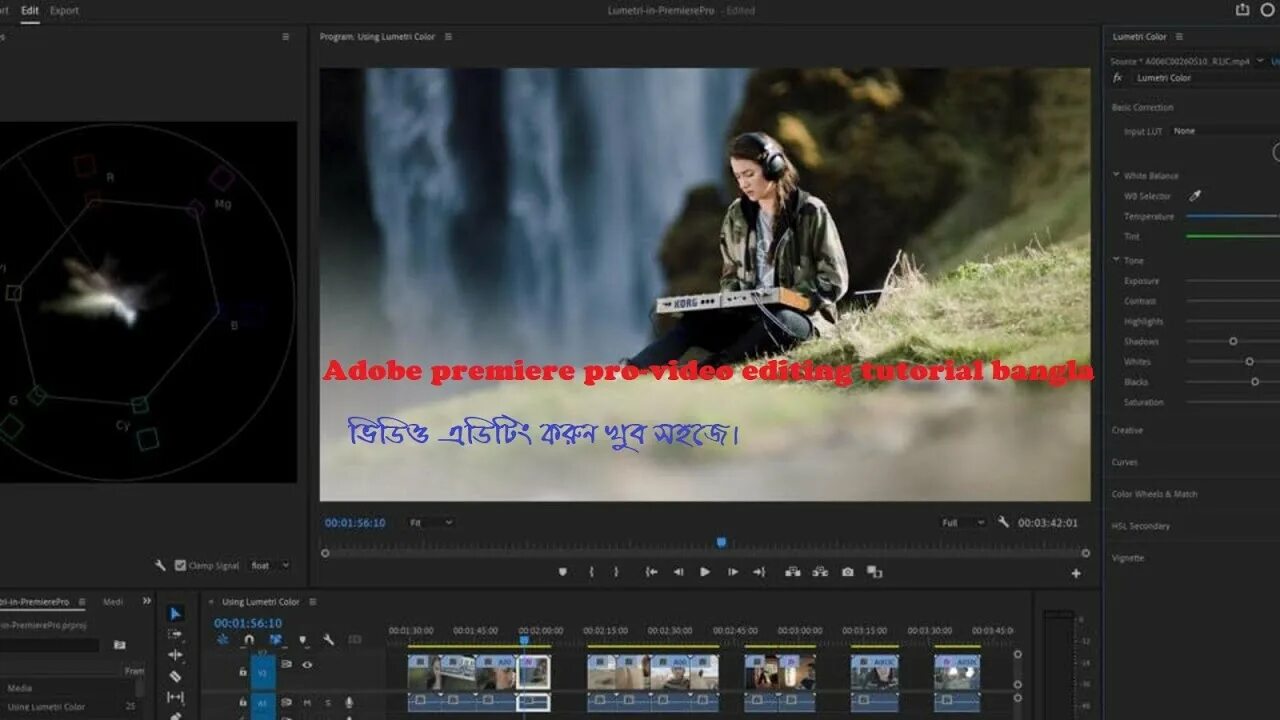Open the HSL Secondary section

(x=1140, y=526)
